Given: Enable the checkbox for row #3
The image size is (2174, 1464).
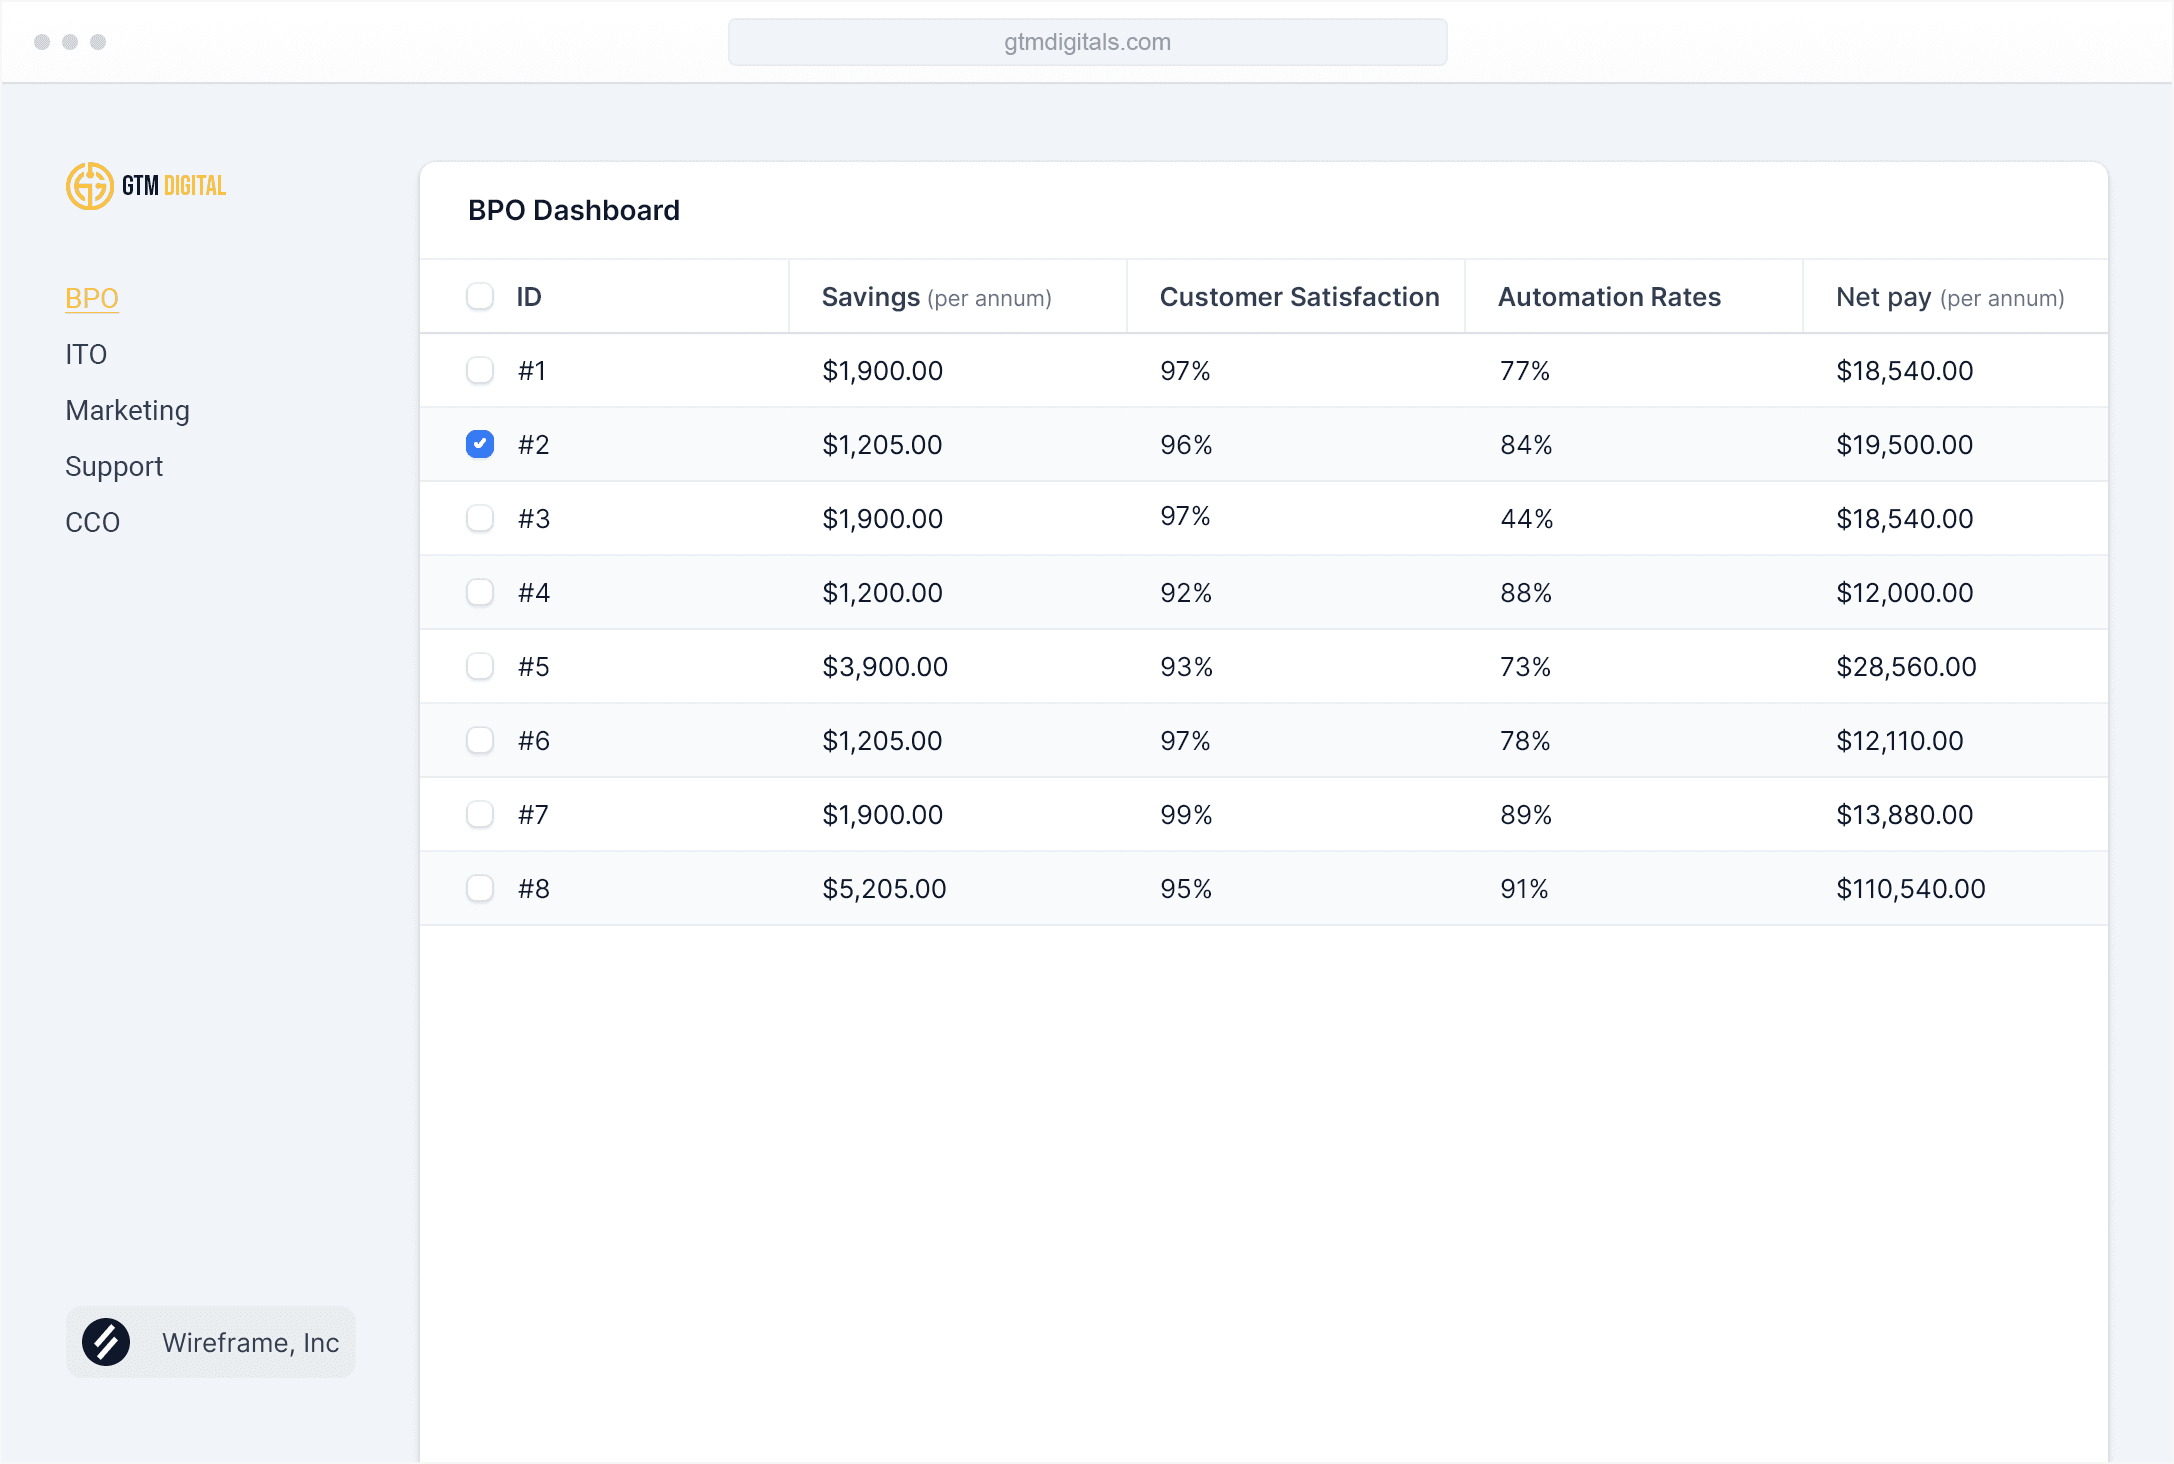Looking at the screenshot, I should click(x=480, y=519).
